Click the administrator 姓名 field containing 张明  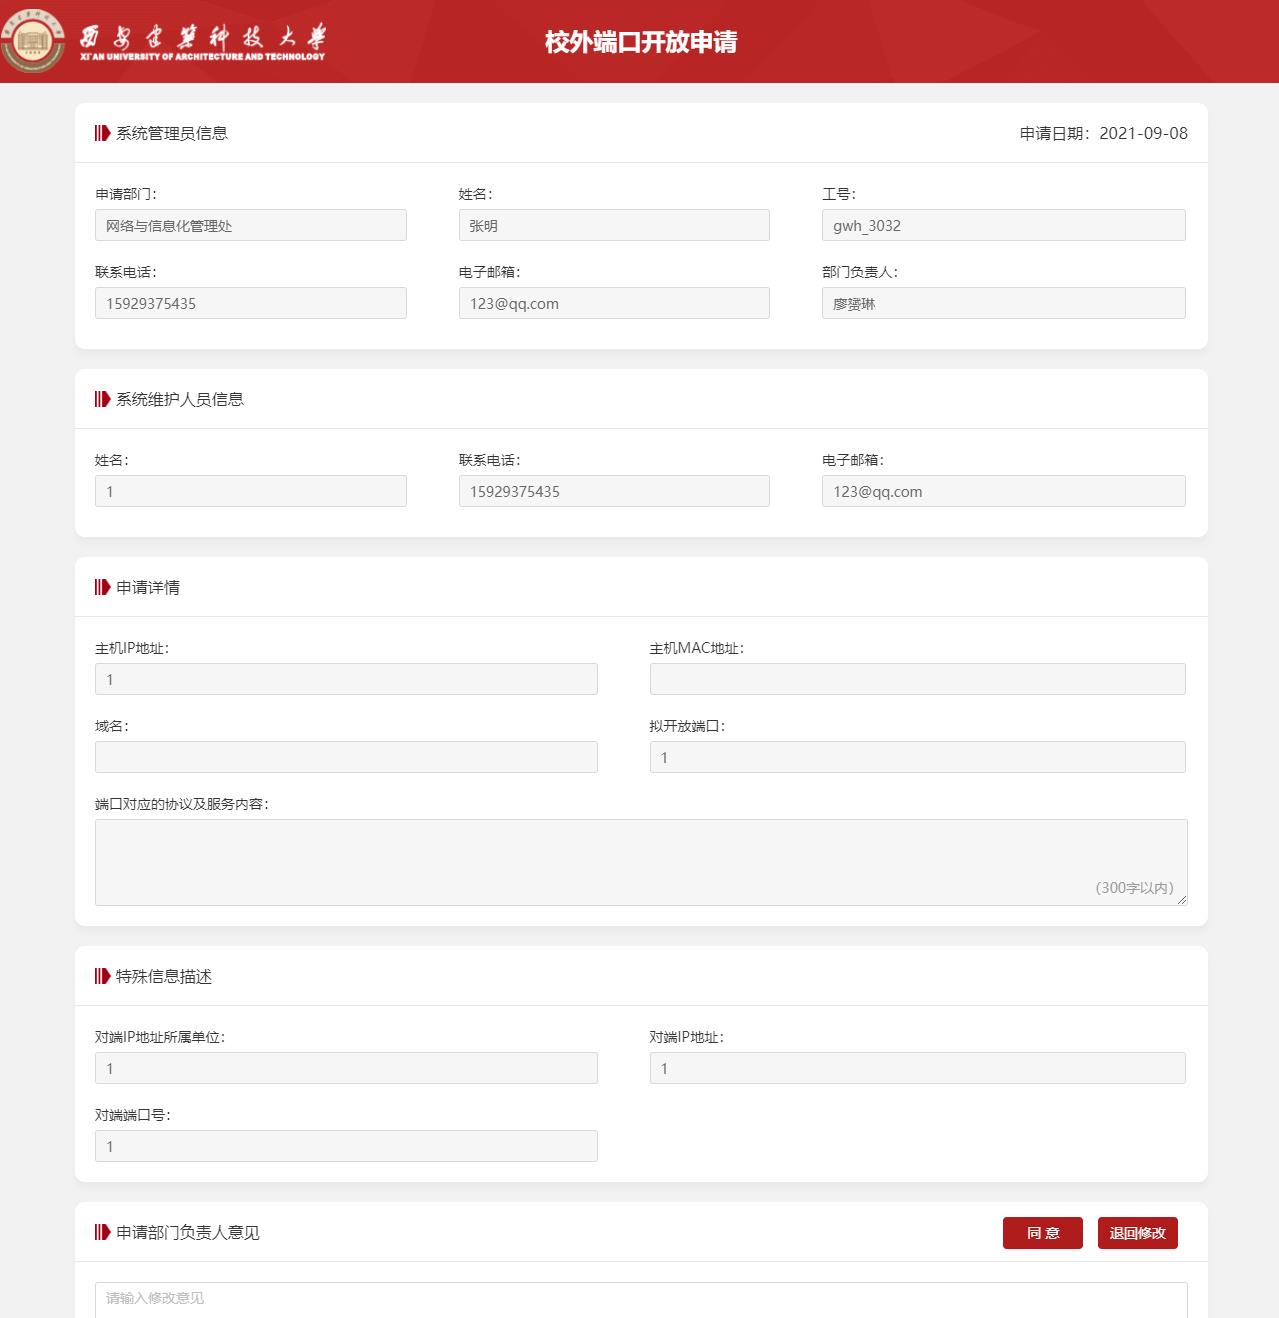[614, 225]
